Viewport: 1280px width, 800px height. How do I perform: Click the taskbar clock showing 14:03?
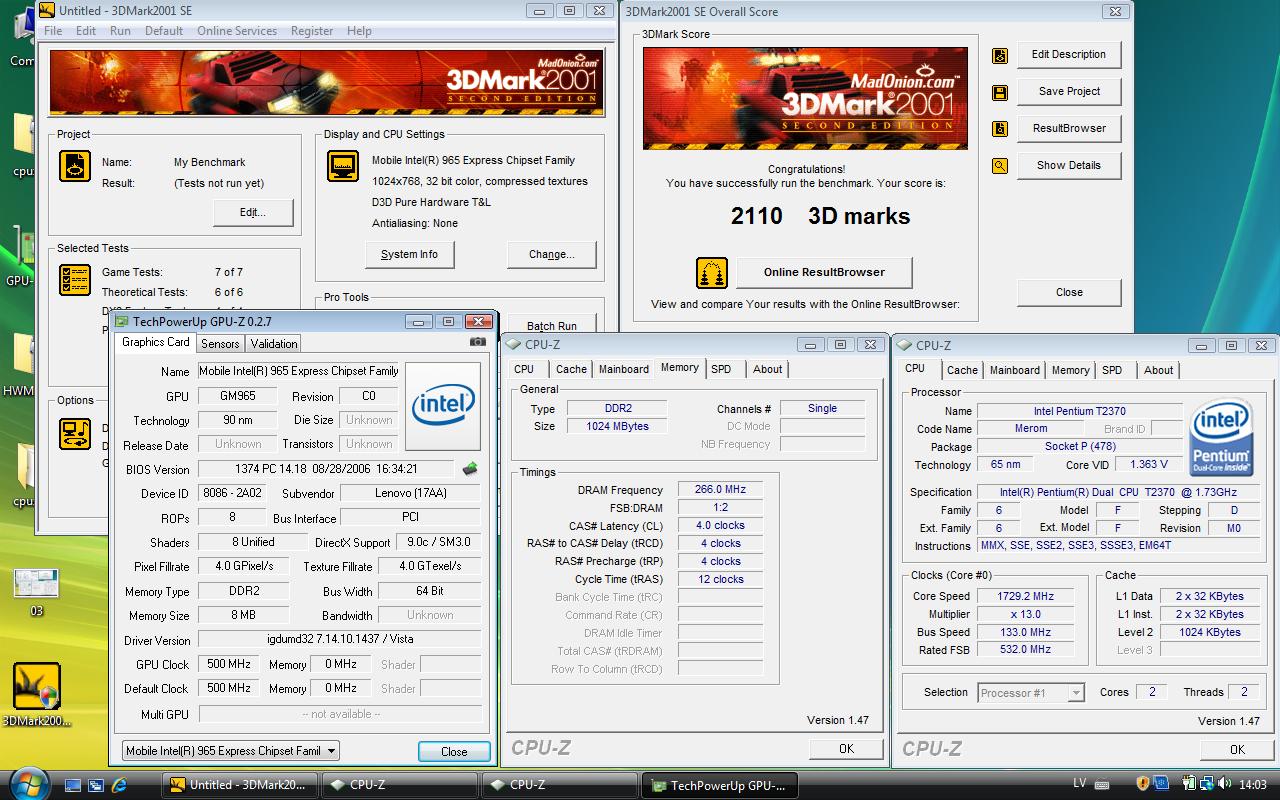click(x=1252, y=785)
